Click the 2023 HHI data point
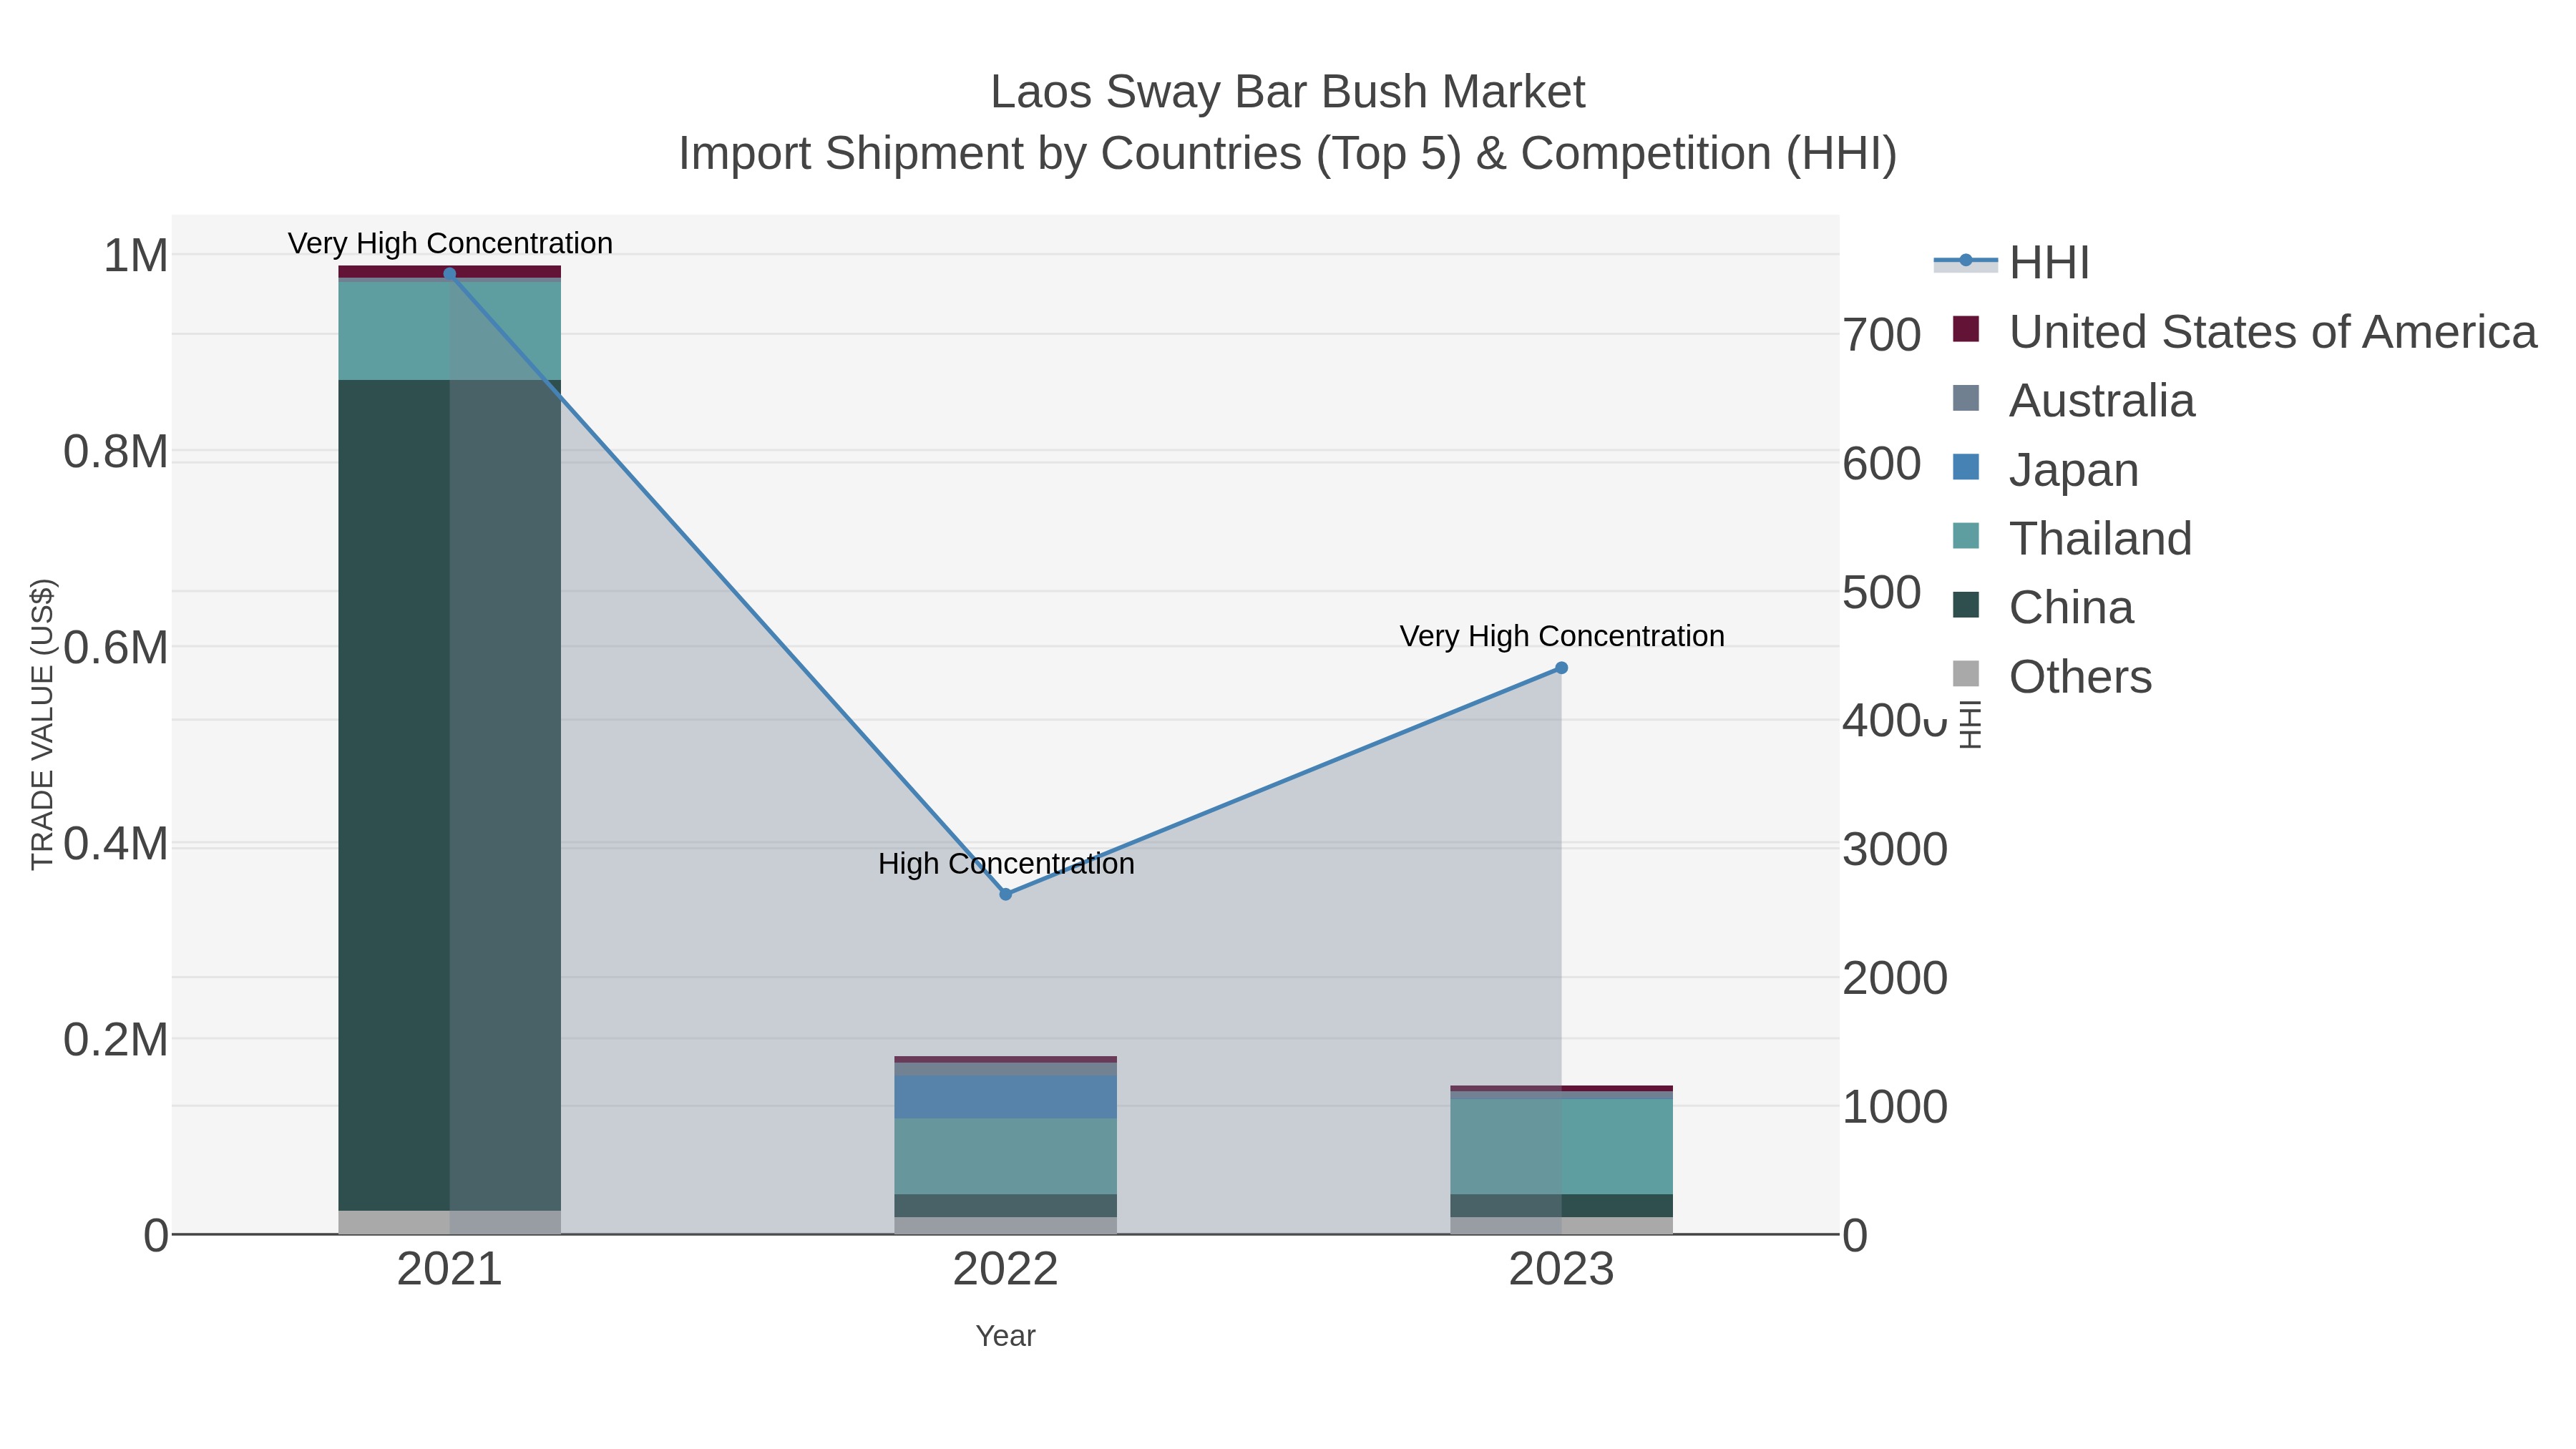The image size is (2576, 1449). pos(1562,668)
